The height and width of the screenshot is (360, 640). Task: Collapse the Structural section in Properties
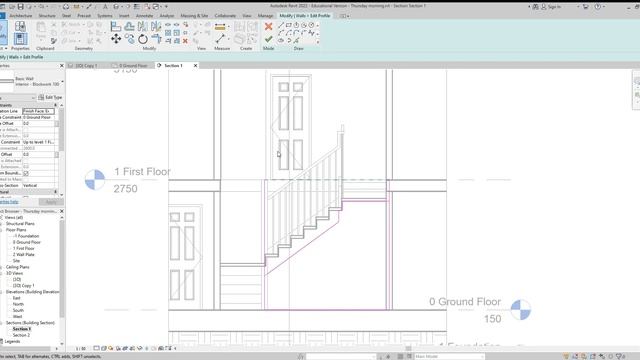(56, 191)
